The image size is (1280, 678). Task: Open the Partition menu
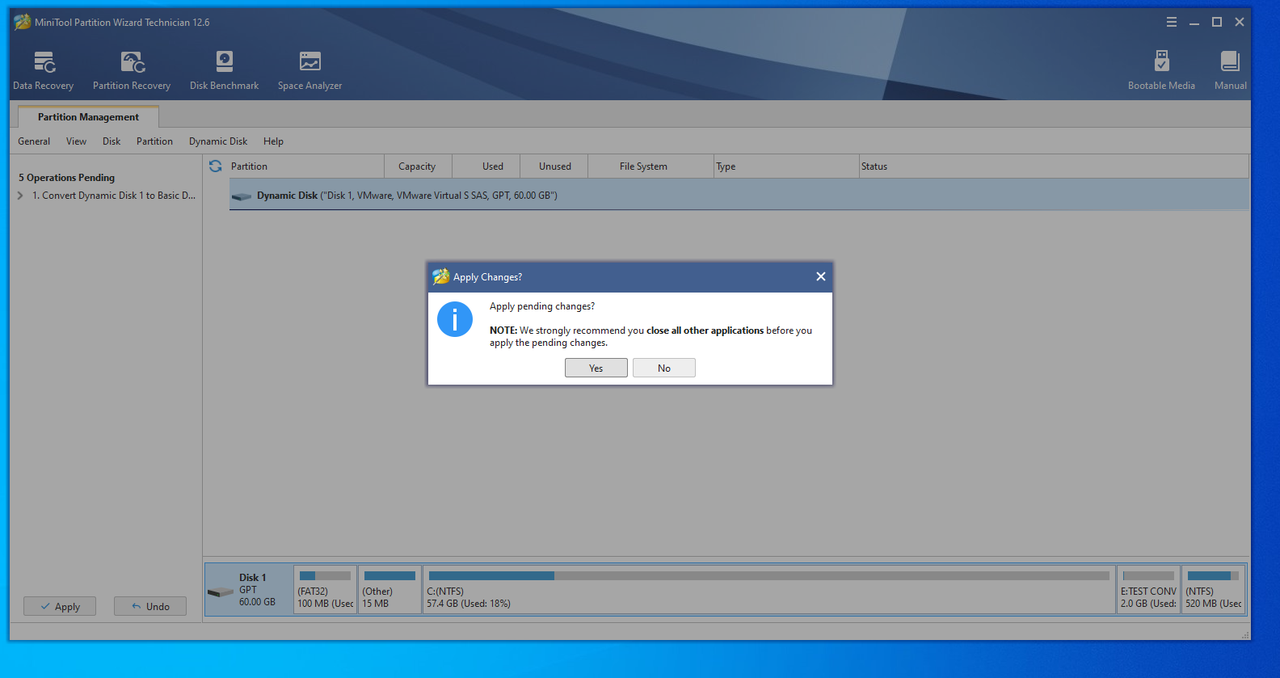coord(155,141)
